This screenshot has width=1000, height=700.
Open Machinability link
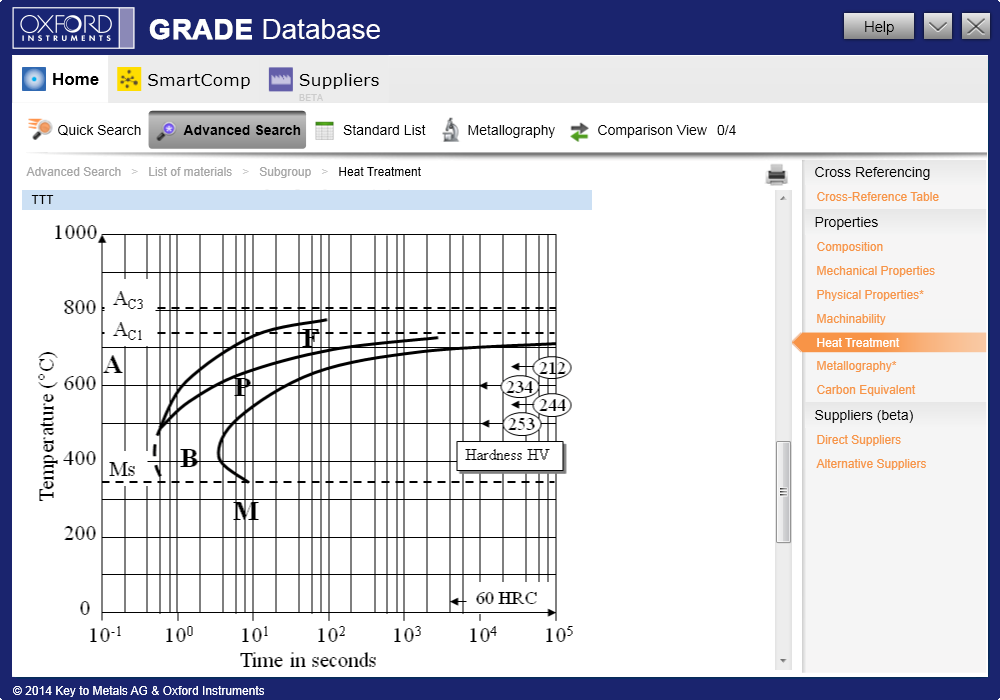tap(851, 319)
